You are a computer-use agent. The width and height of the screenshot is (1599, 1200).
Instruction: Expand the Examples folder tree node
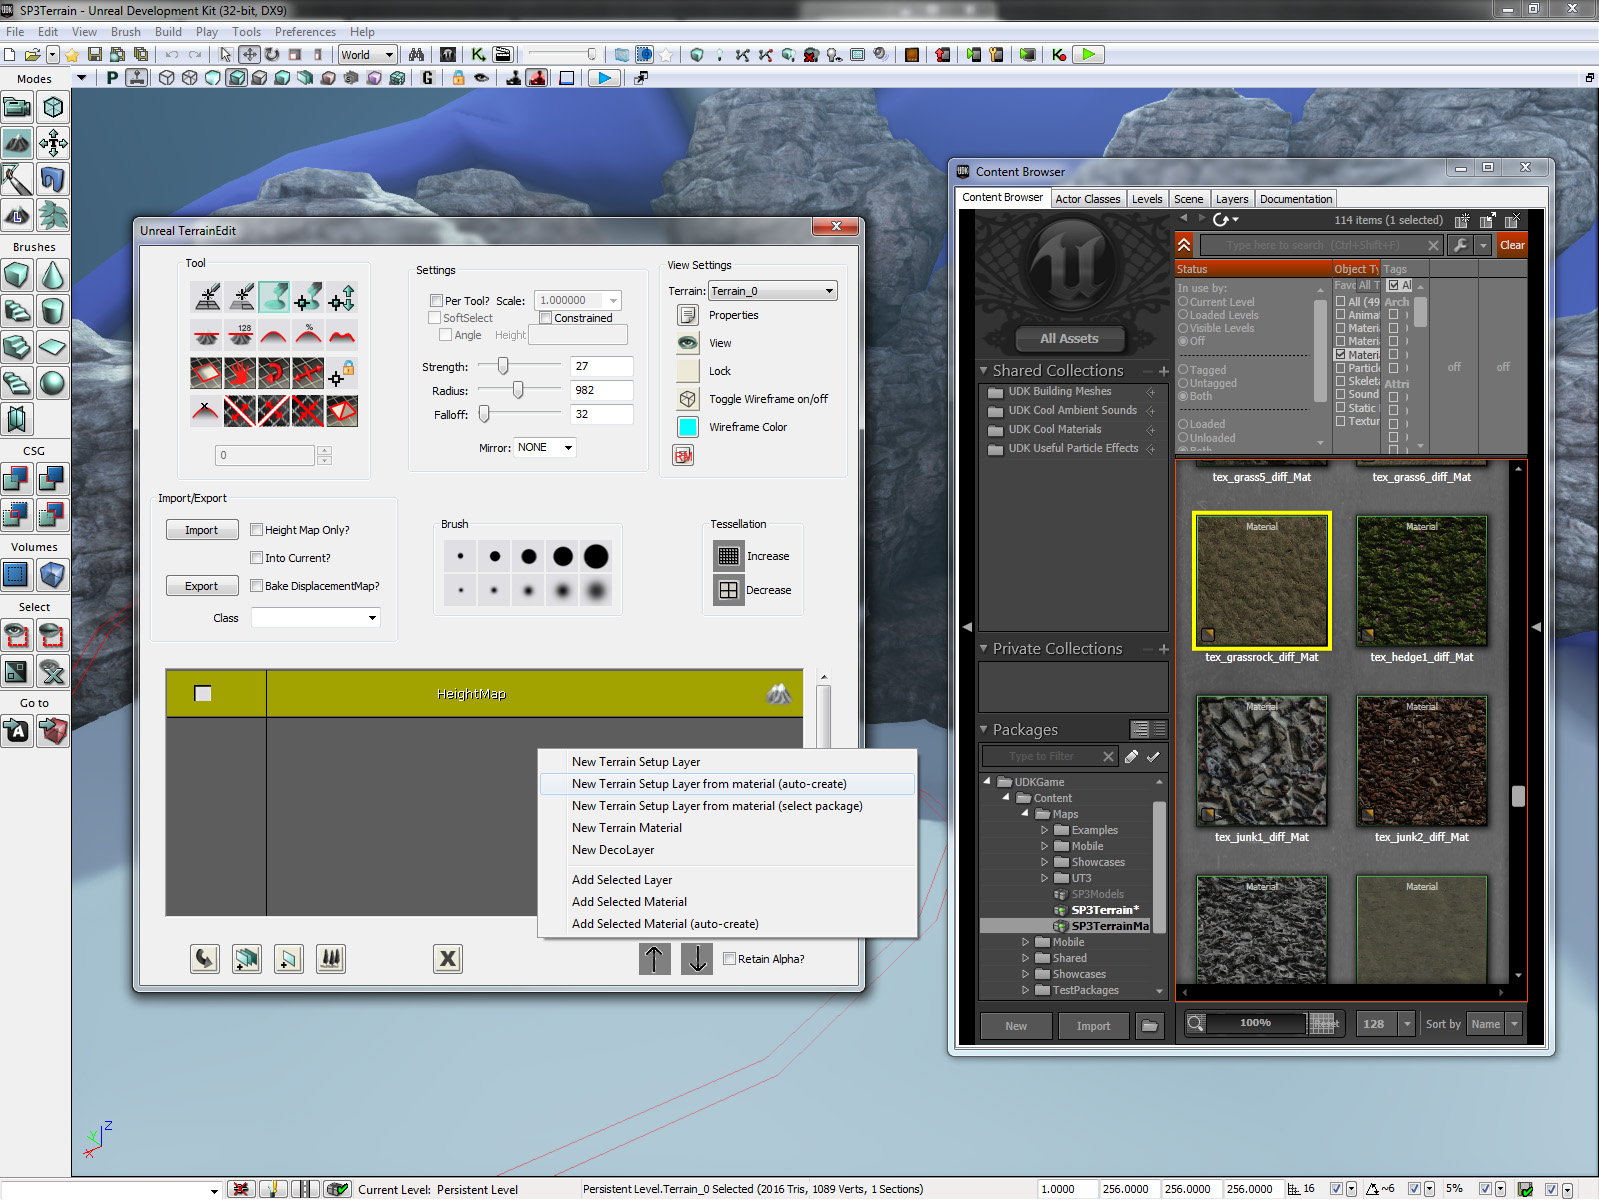(1044, 830)
